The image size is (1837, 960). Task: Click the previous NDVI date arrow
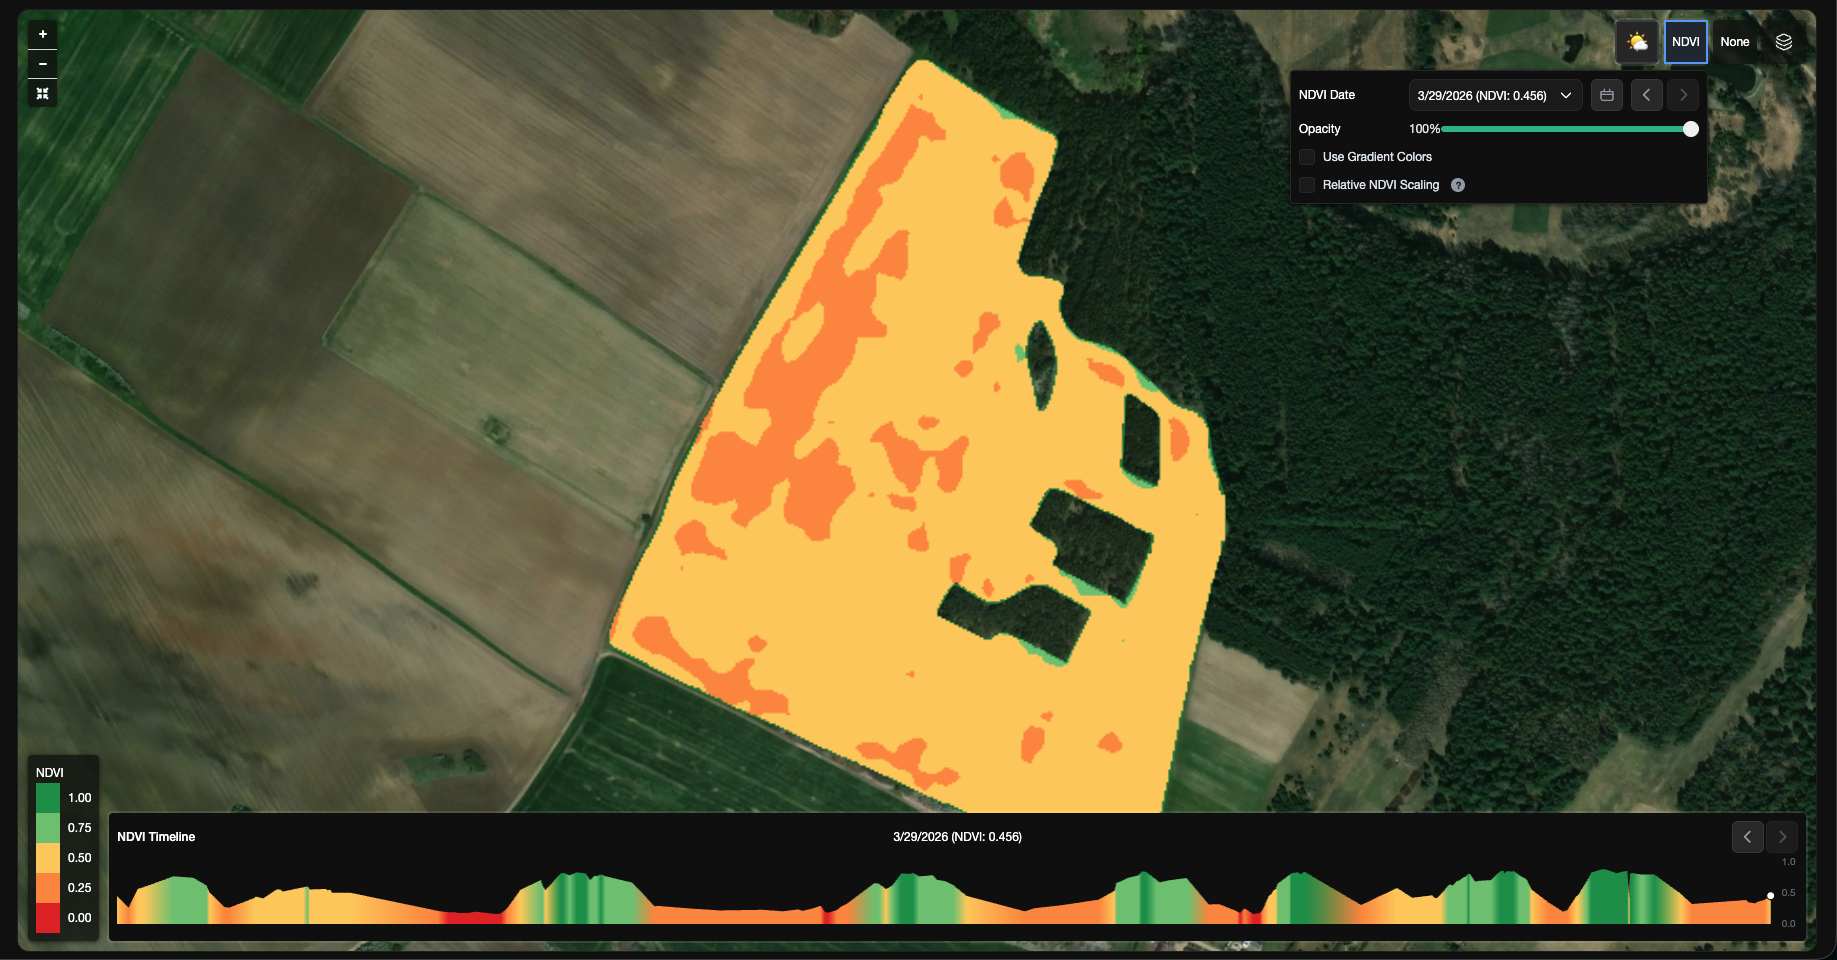tap(1646, 94)
